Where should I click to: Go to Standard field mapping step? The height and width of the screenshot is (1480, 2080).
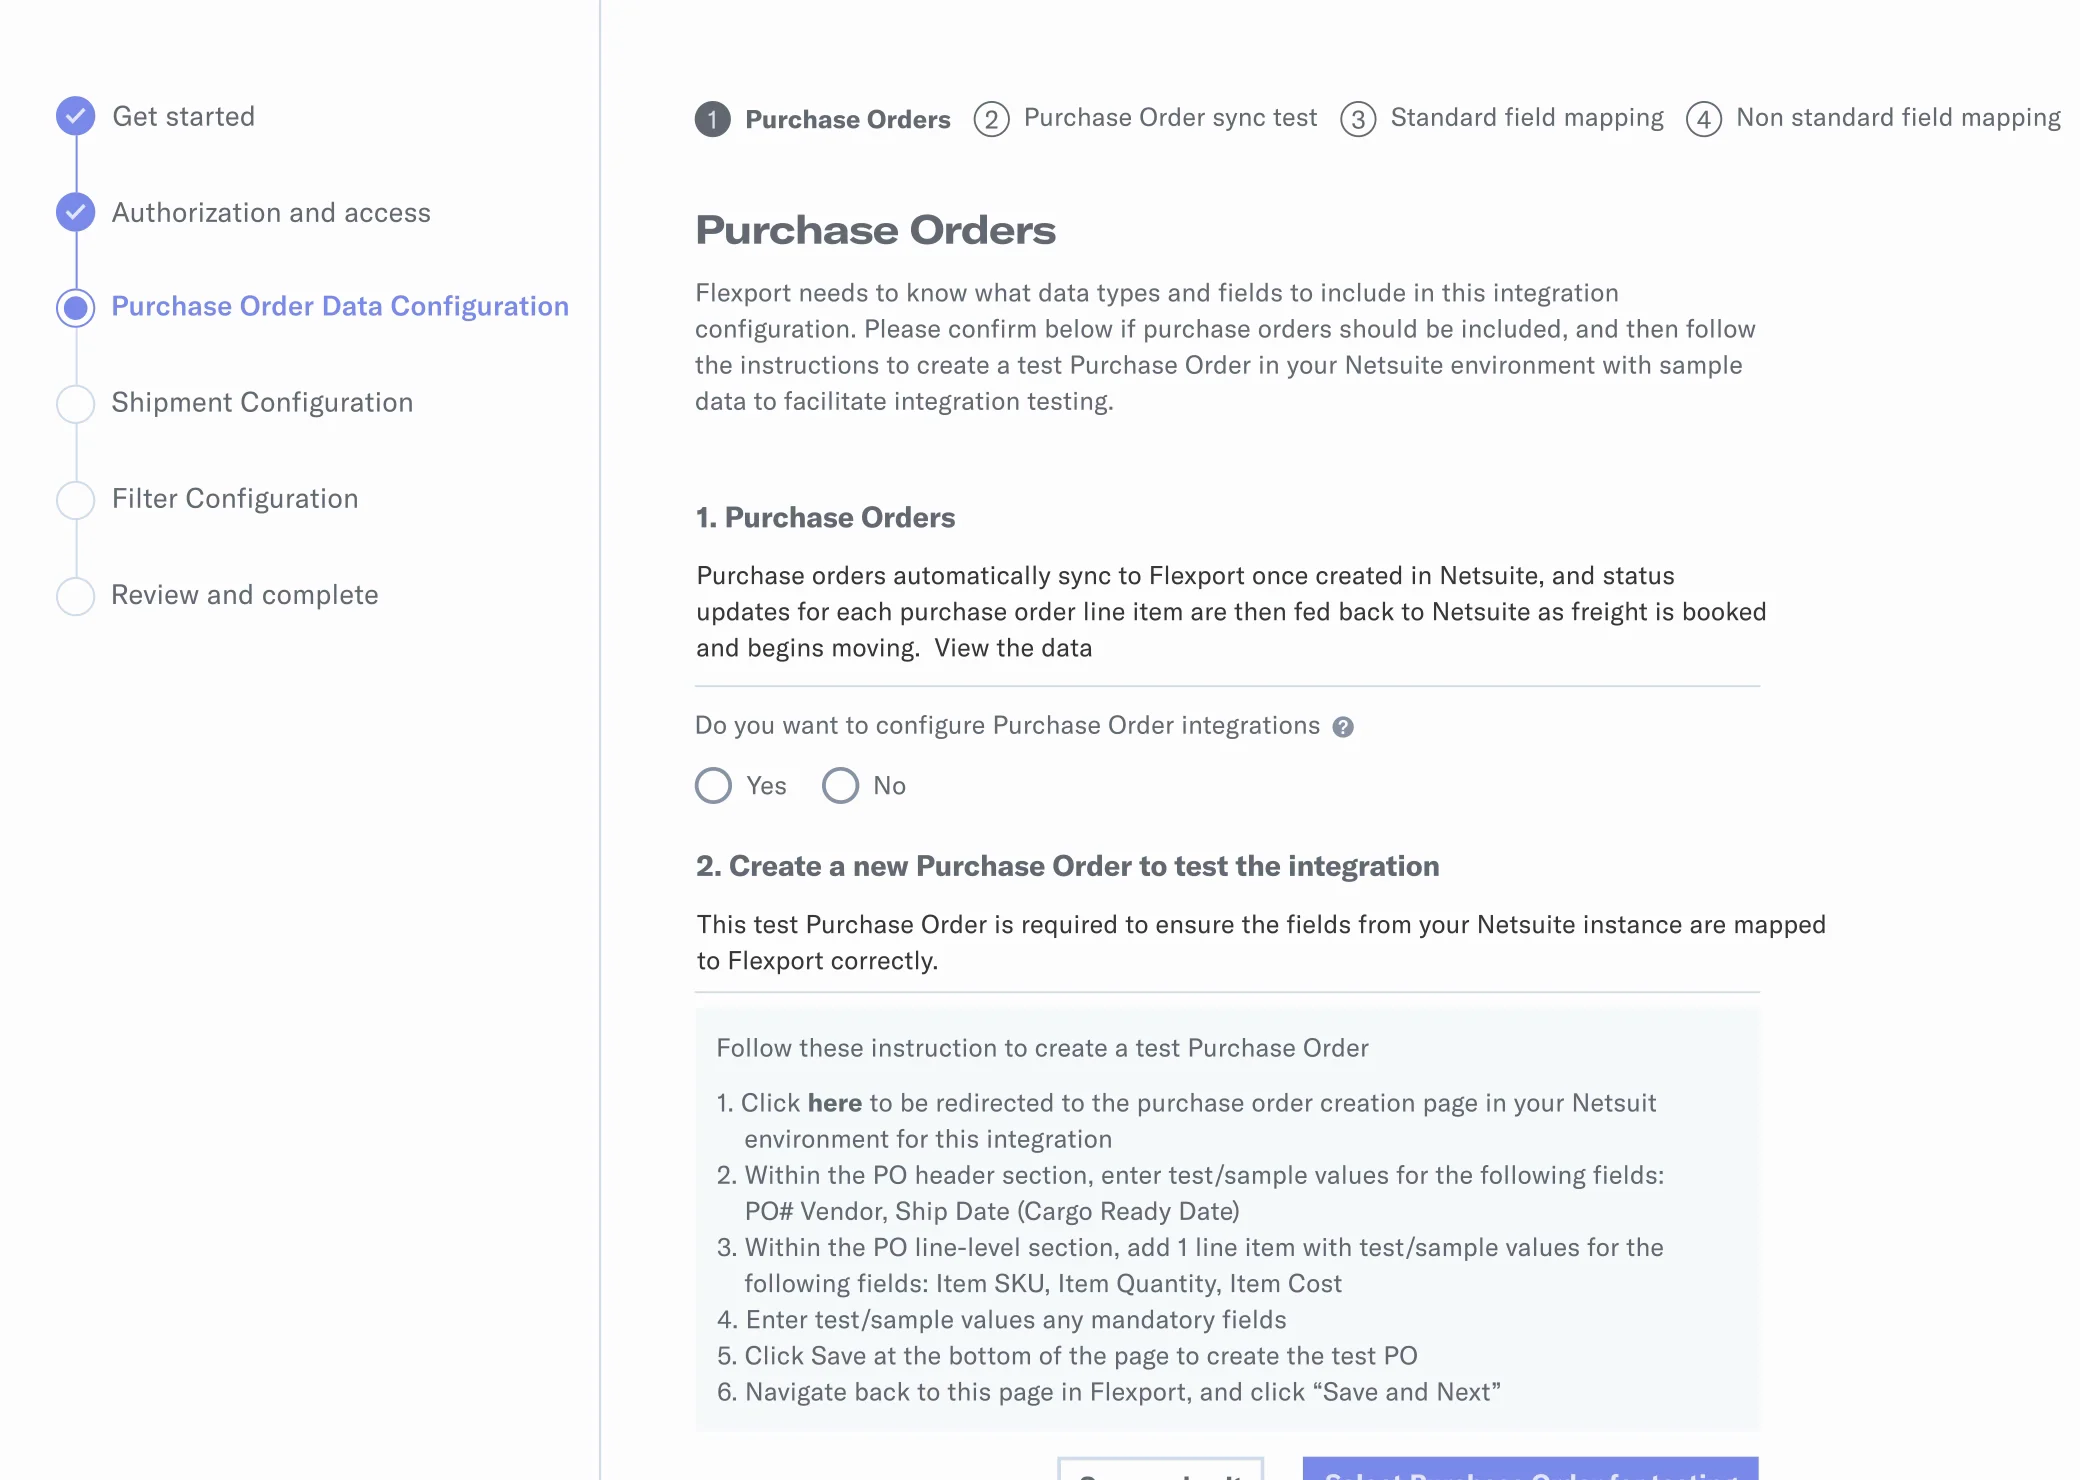click(x=1527, y=118)
